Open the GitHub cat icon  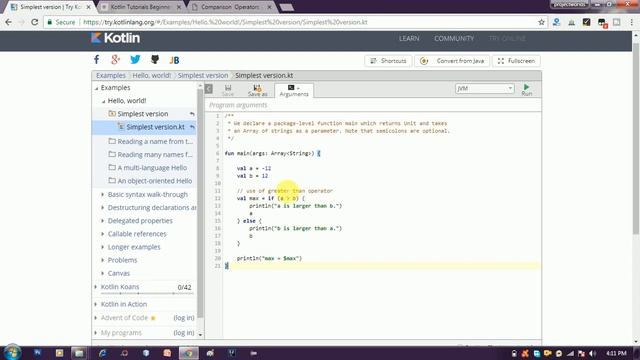tap(155, 60)
